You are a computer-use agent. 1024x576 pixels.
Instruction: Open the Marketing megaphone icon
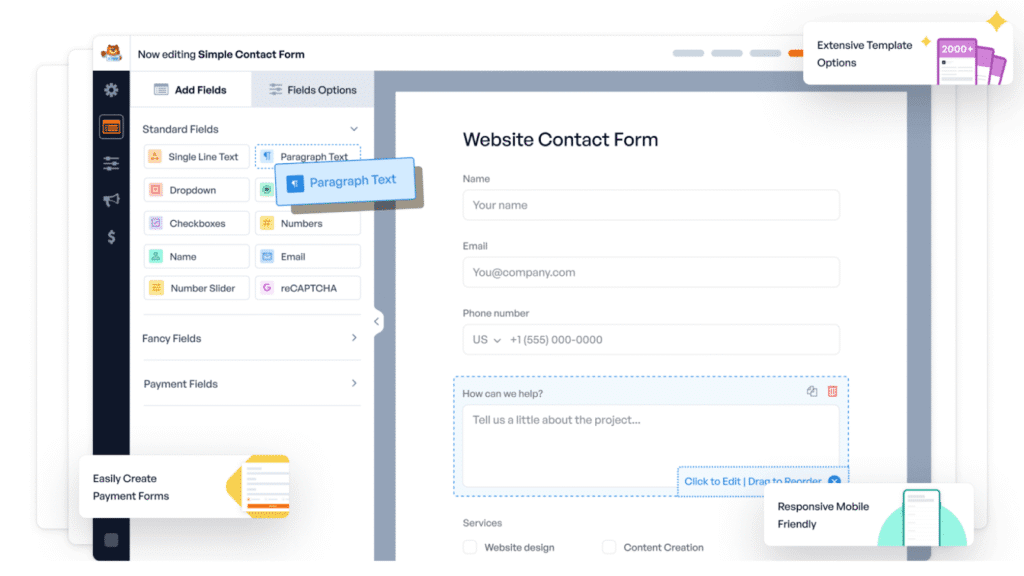(x=111, y=200)
